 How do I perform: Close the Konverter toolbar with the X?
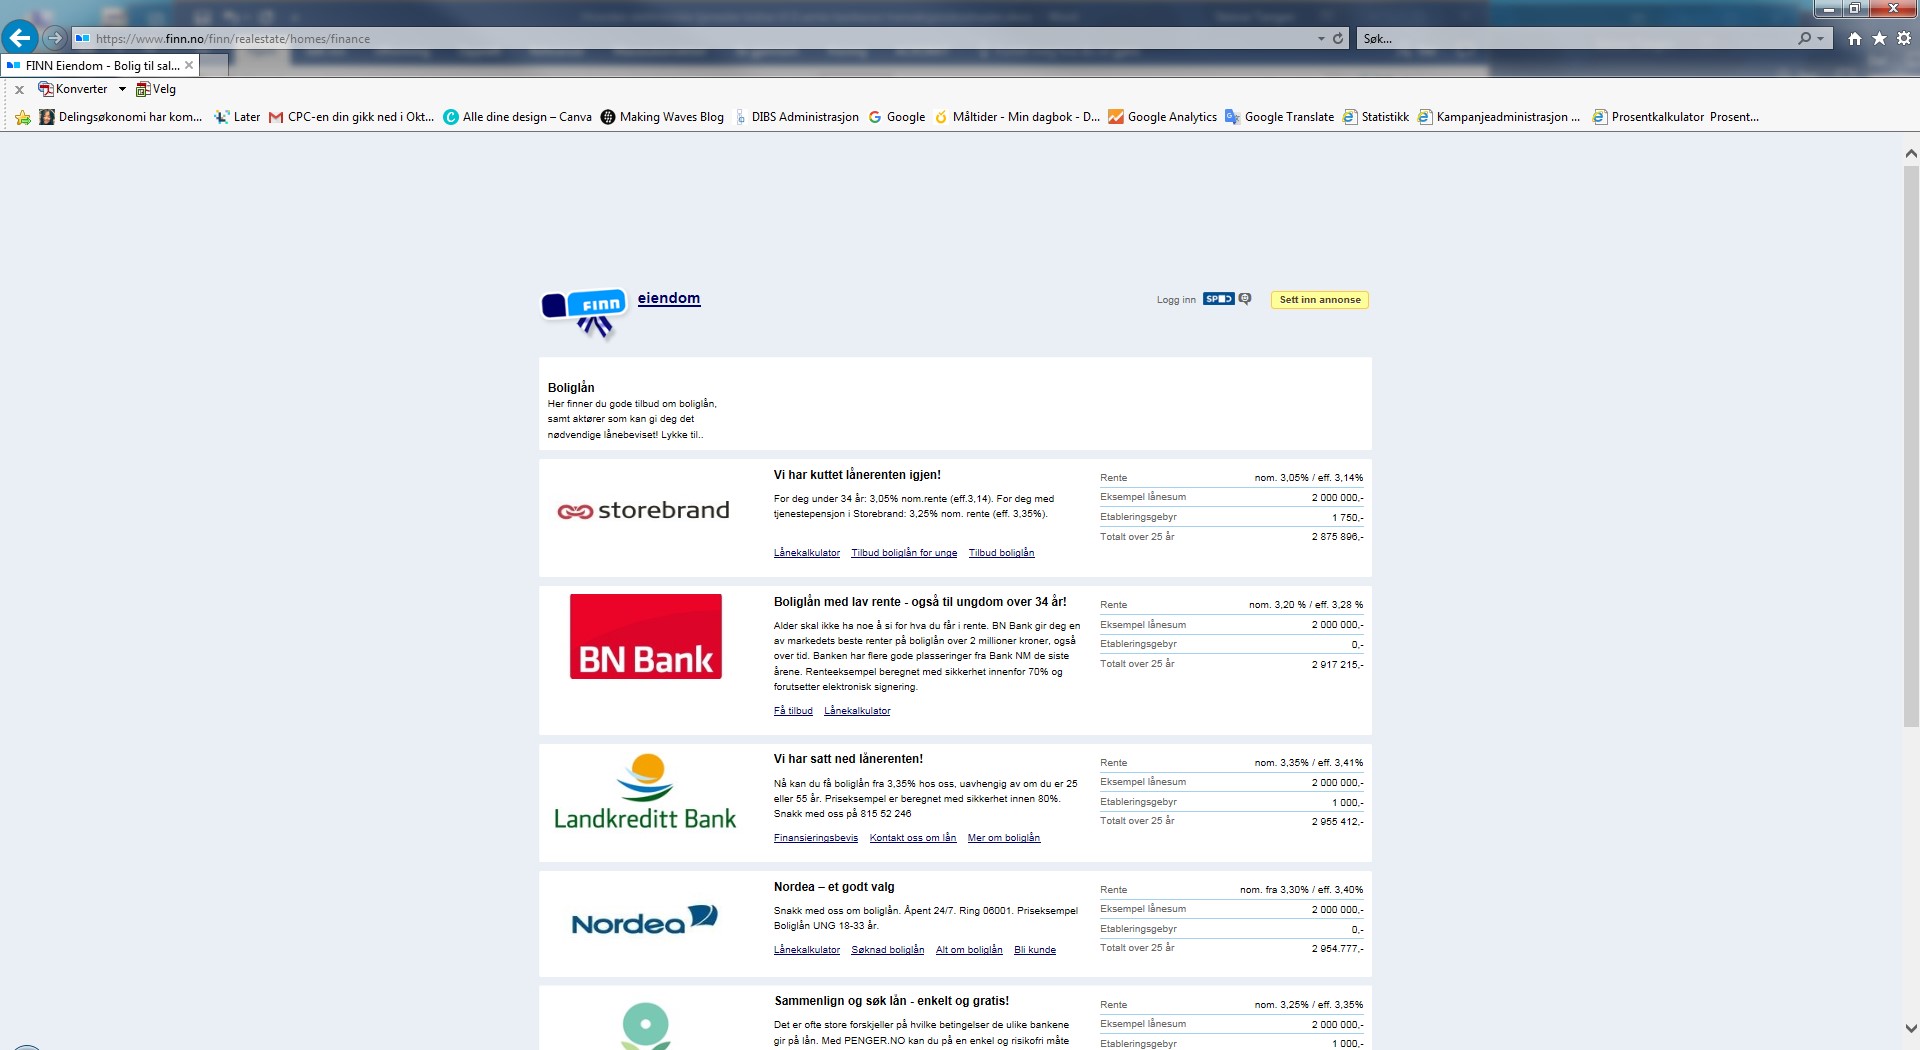click(19, 89)
